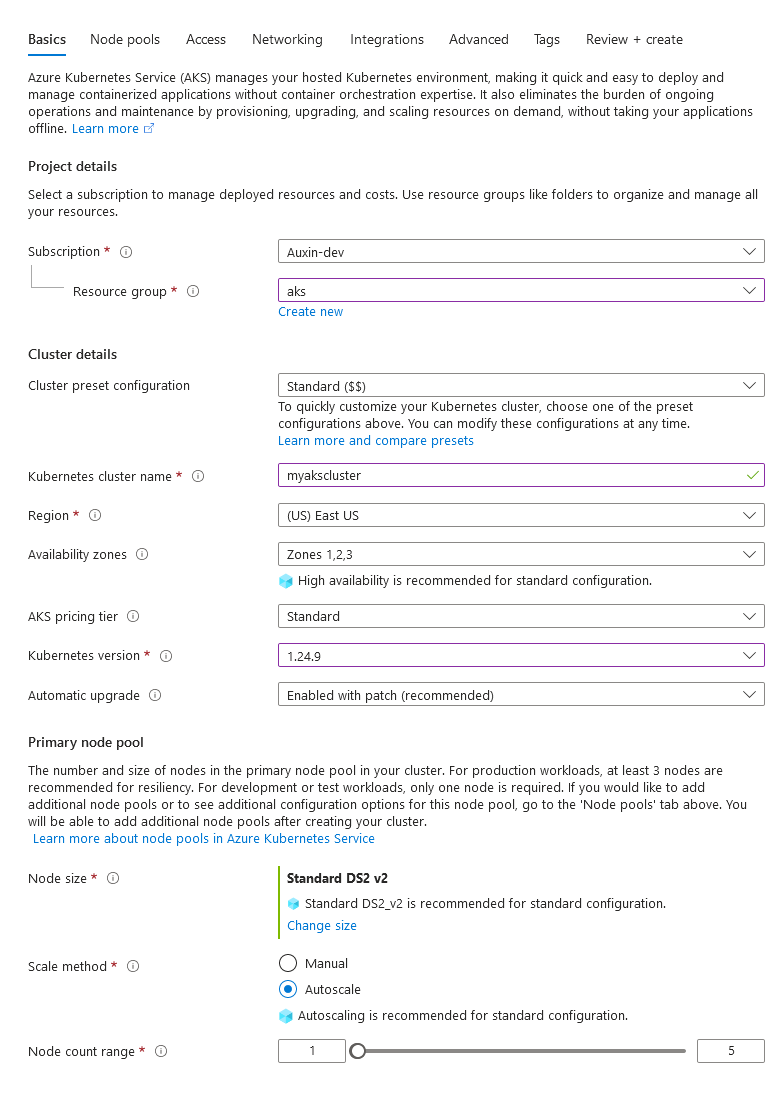Click the Kubernetes version info icon
776x1108 pixels.
[166, 656]
